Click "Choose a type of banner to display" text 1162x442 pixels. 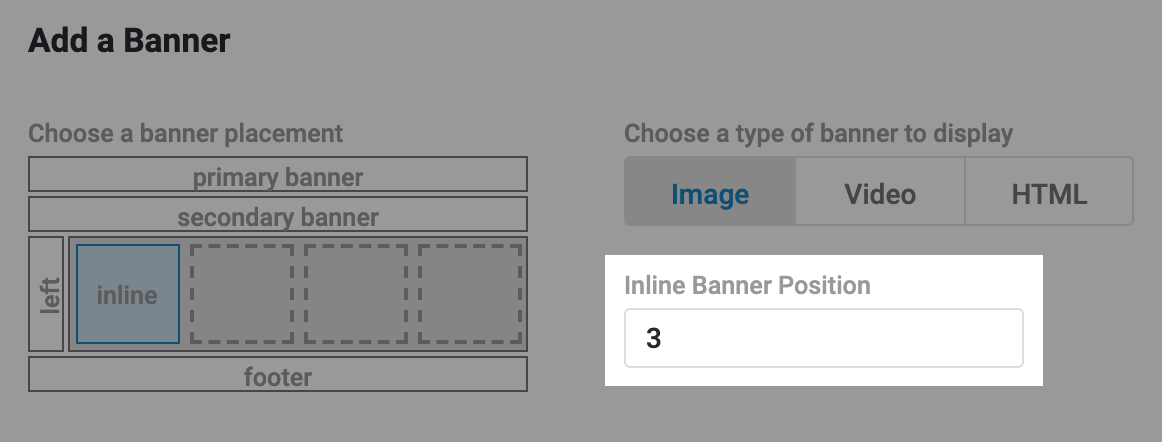818,134
